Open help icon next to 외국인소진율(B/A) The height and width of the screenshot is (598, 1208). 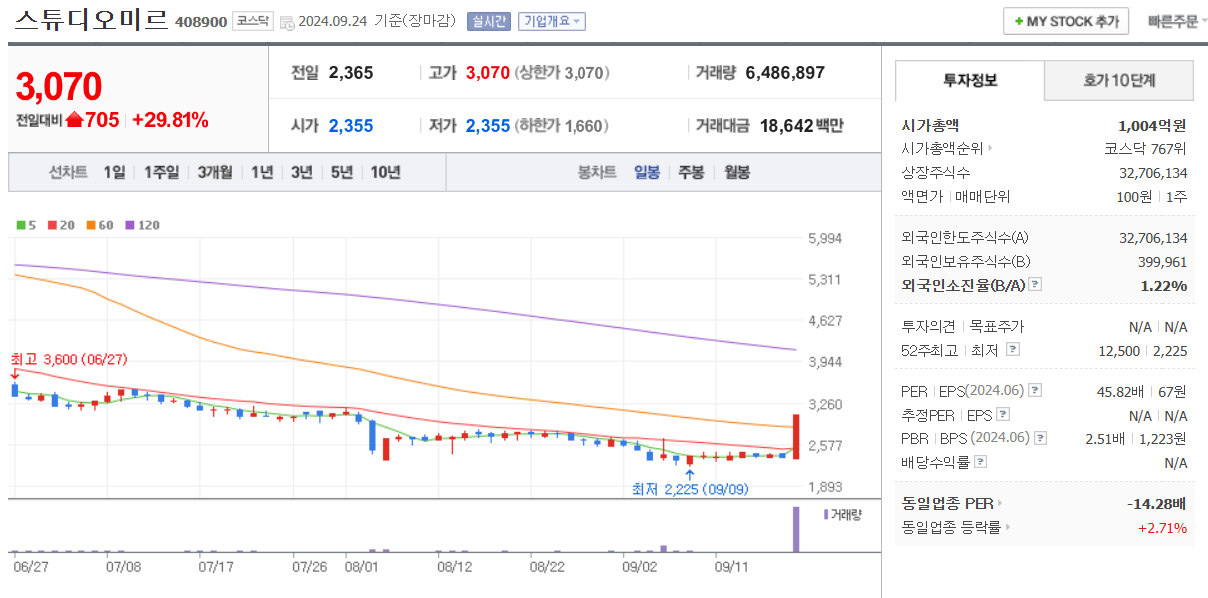coord(1035,285)
